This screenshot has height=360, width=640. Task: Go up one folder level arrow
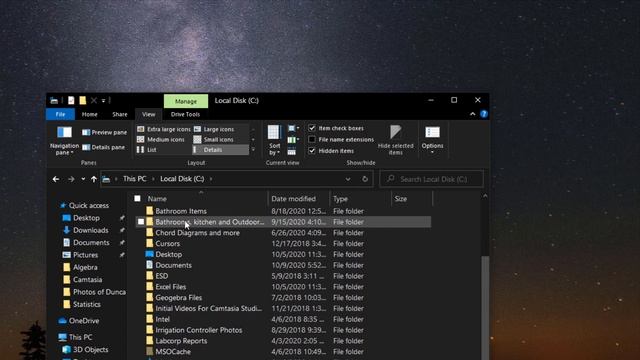click(x=94, y=179)
